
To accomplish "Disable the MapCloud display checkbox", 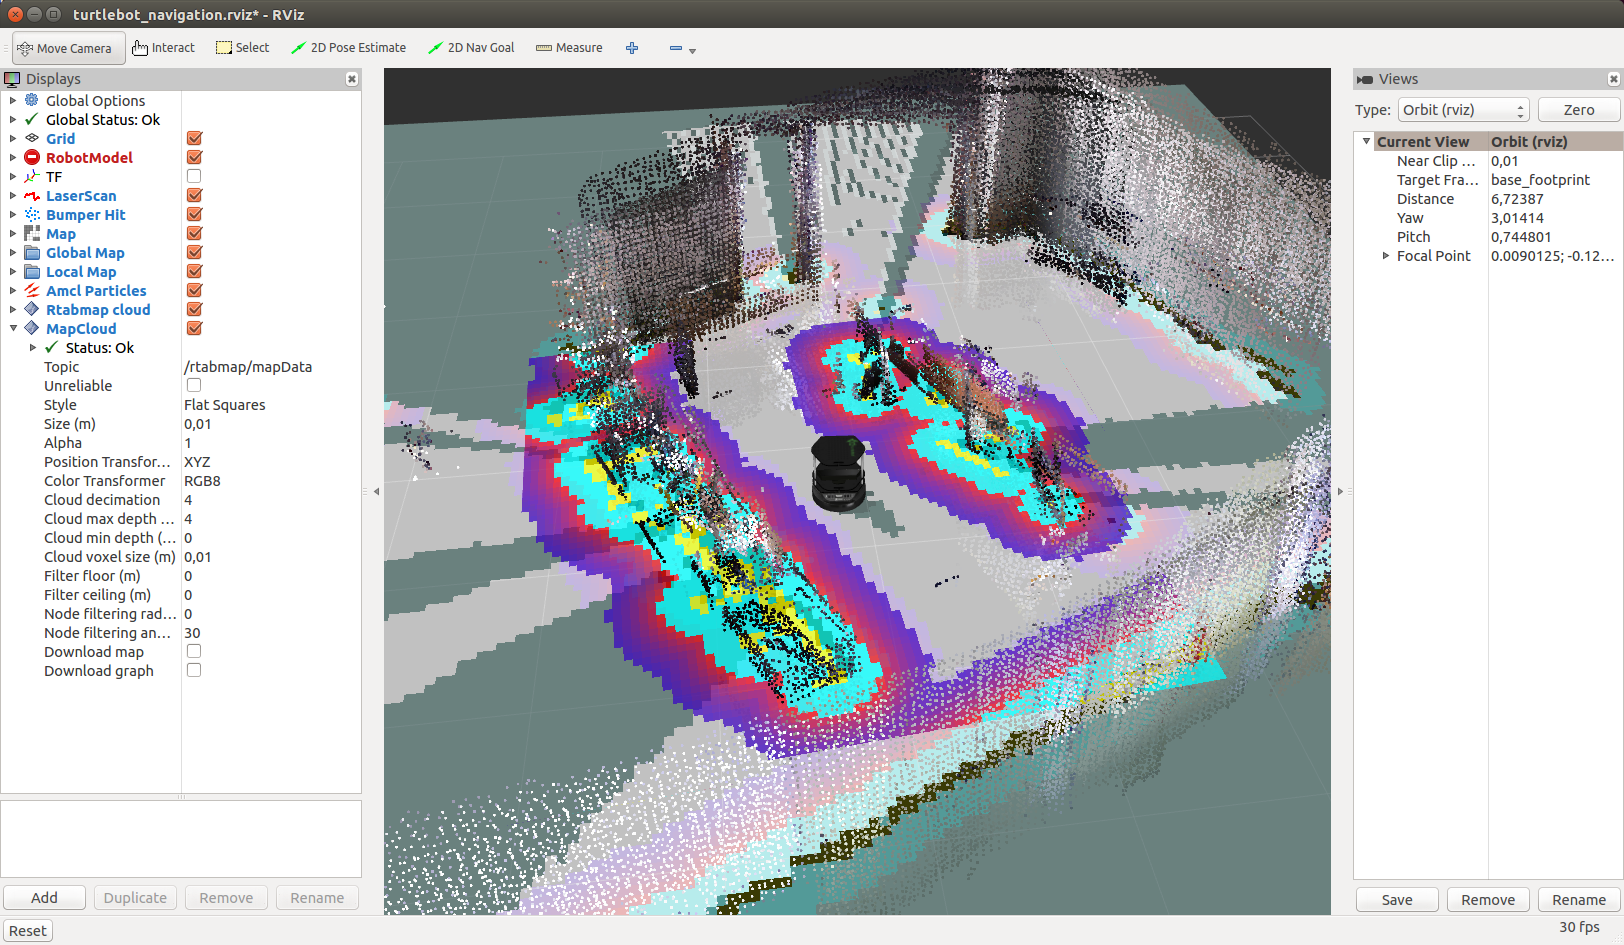I will coord(194,328).
